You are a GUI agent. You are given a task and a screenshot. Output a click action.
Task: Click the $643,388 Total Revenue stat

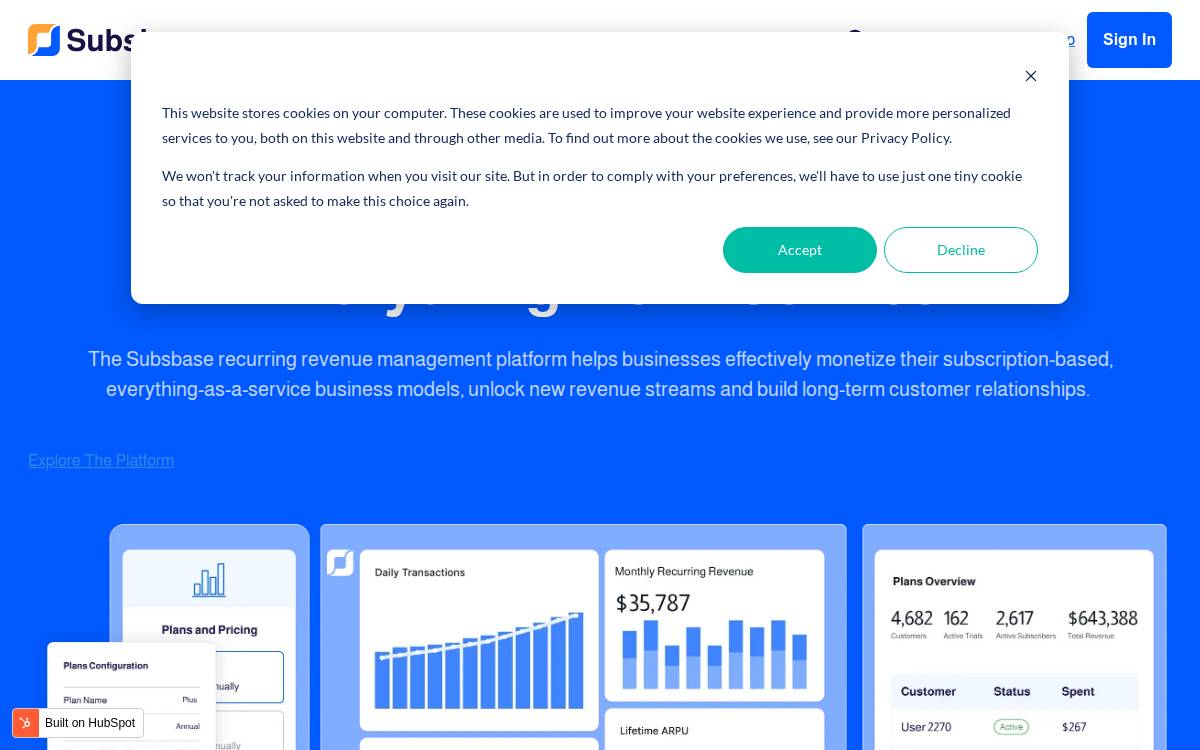[1102, 623]
